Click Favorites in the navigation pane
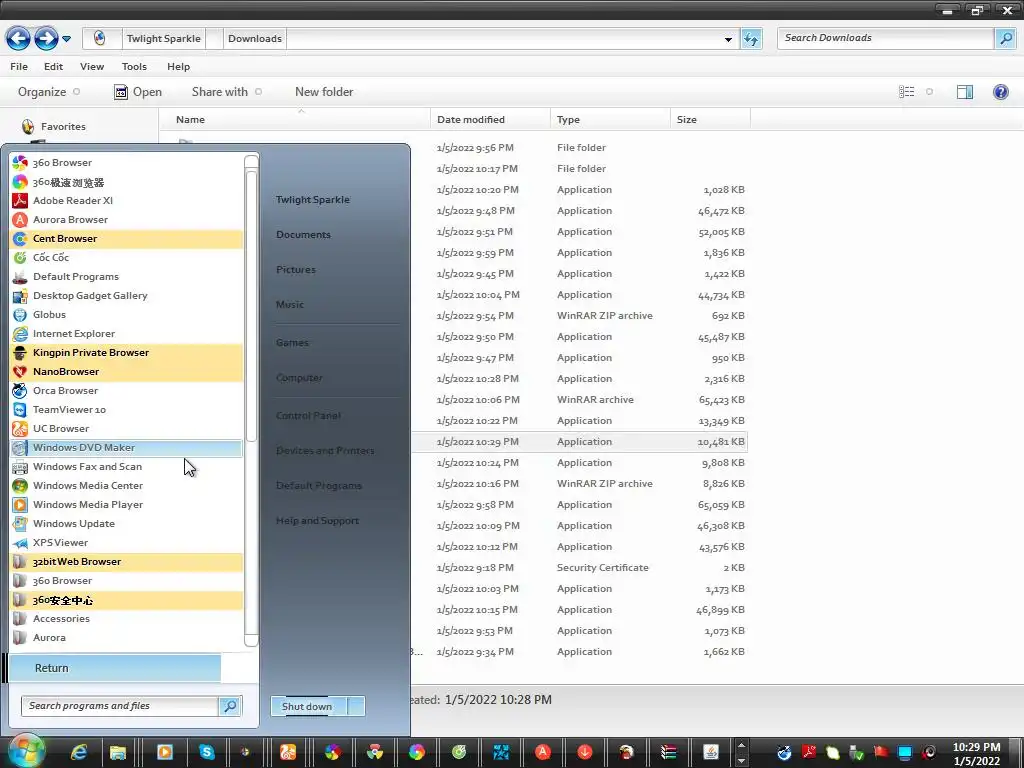The width and height of the screenshot is (1024, 768). pos(63,127)
